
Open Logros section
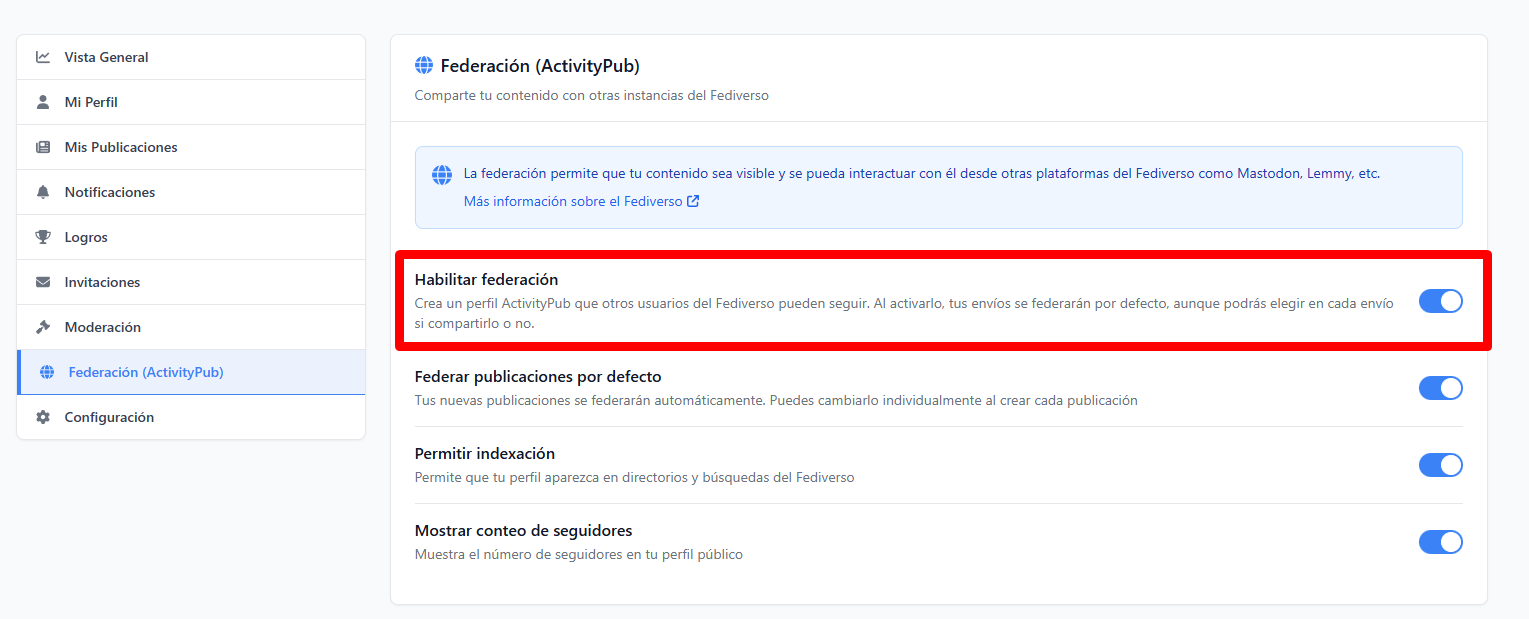[x=191, y=237]
